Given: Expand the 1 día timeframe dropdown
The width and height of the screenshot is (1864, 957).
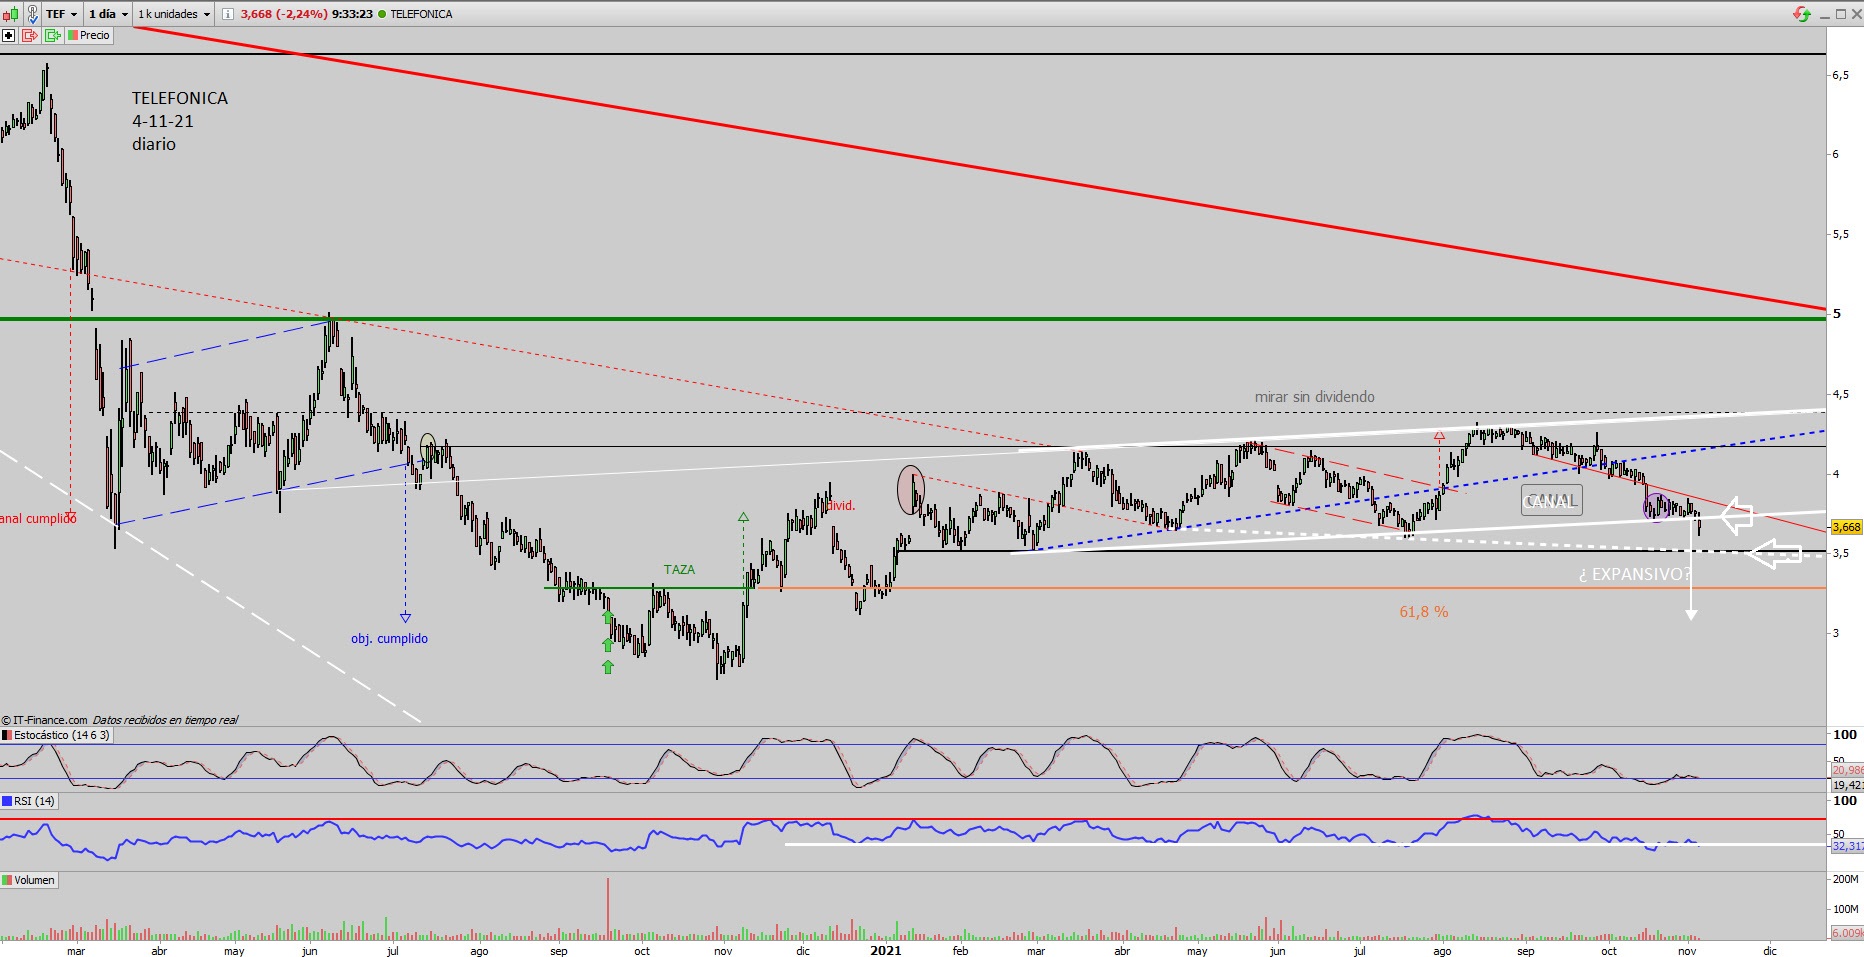Looking at the screenshot, I should 108,14.
